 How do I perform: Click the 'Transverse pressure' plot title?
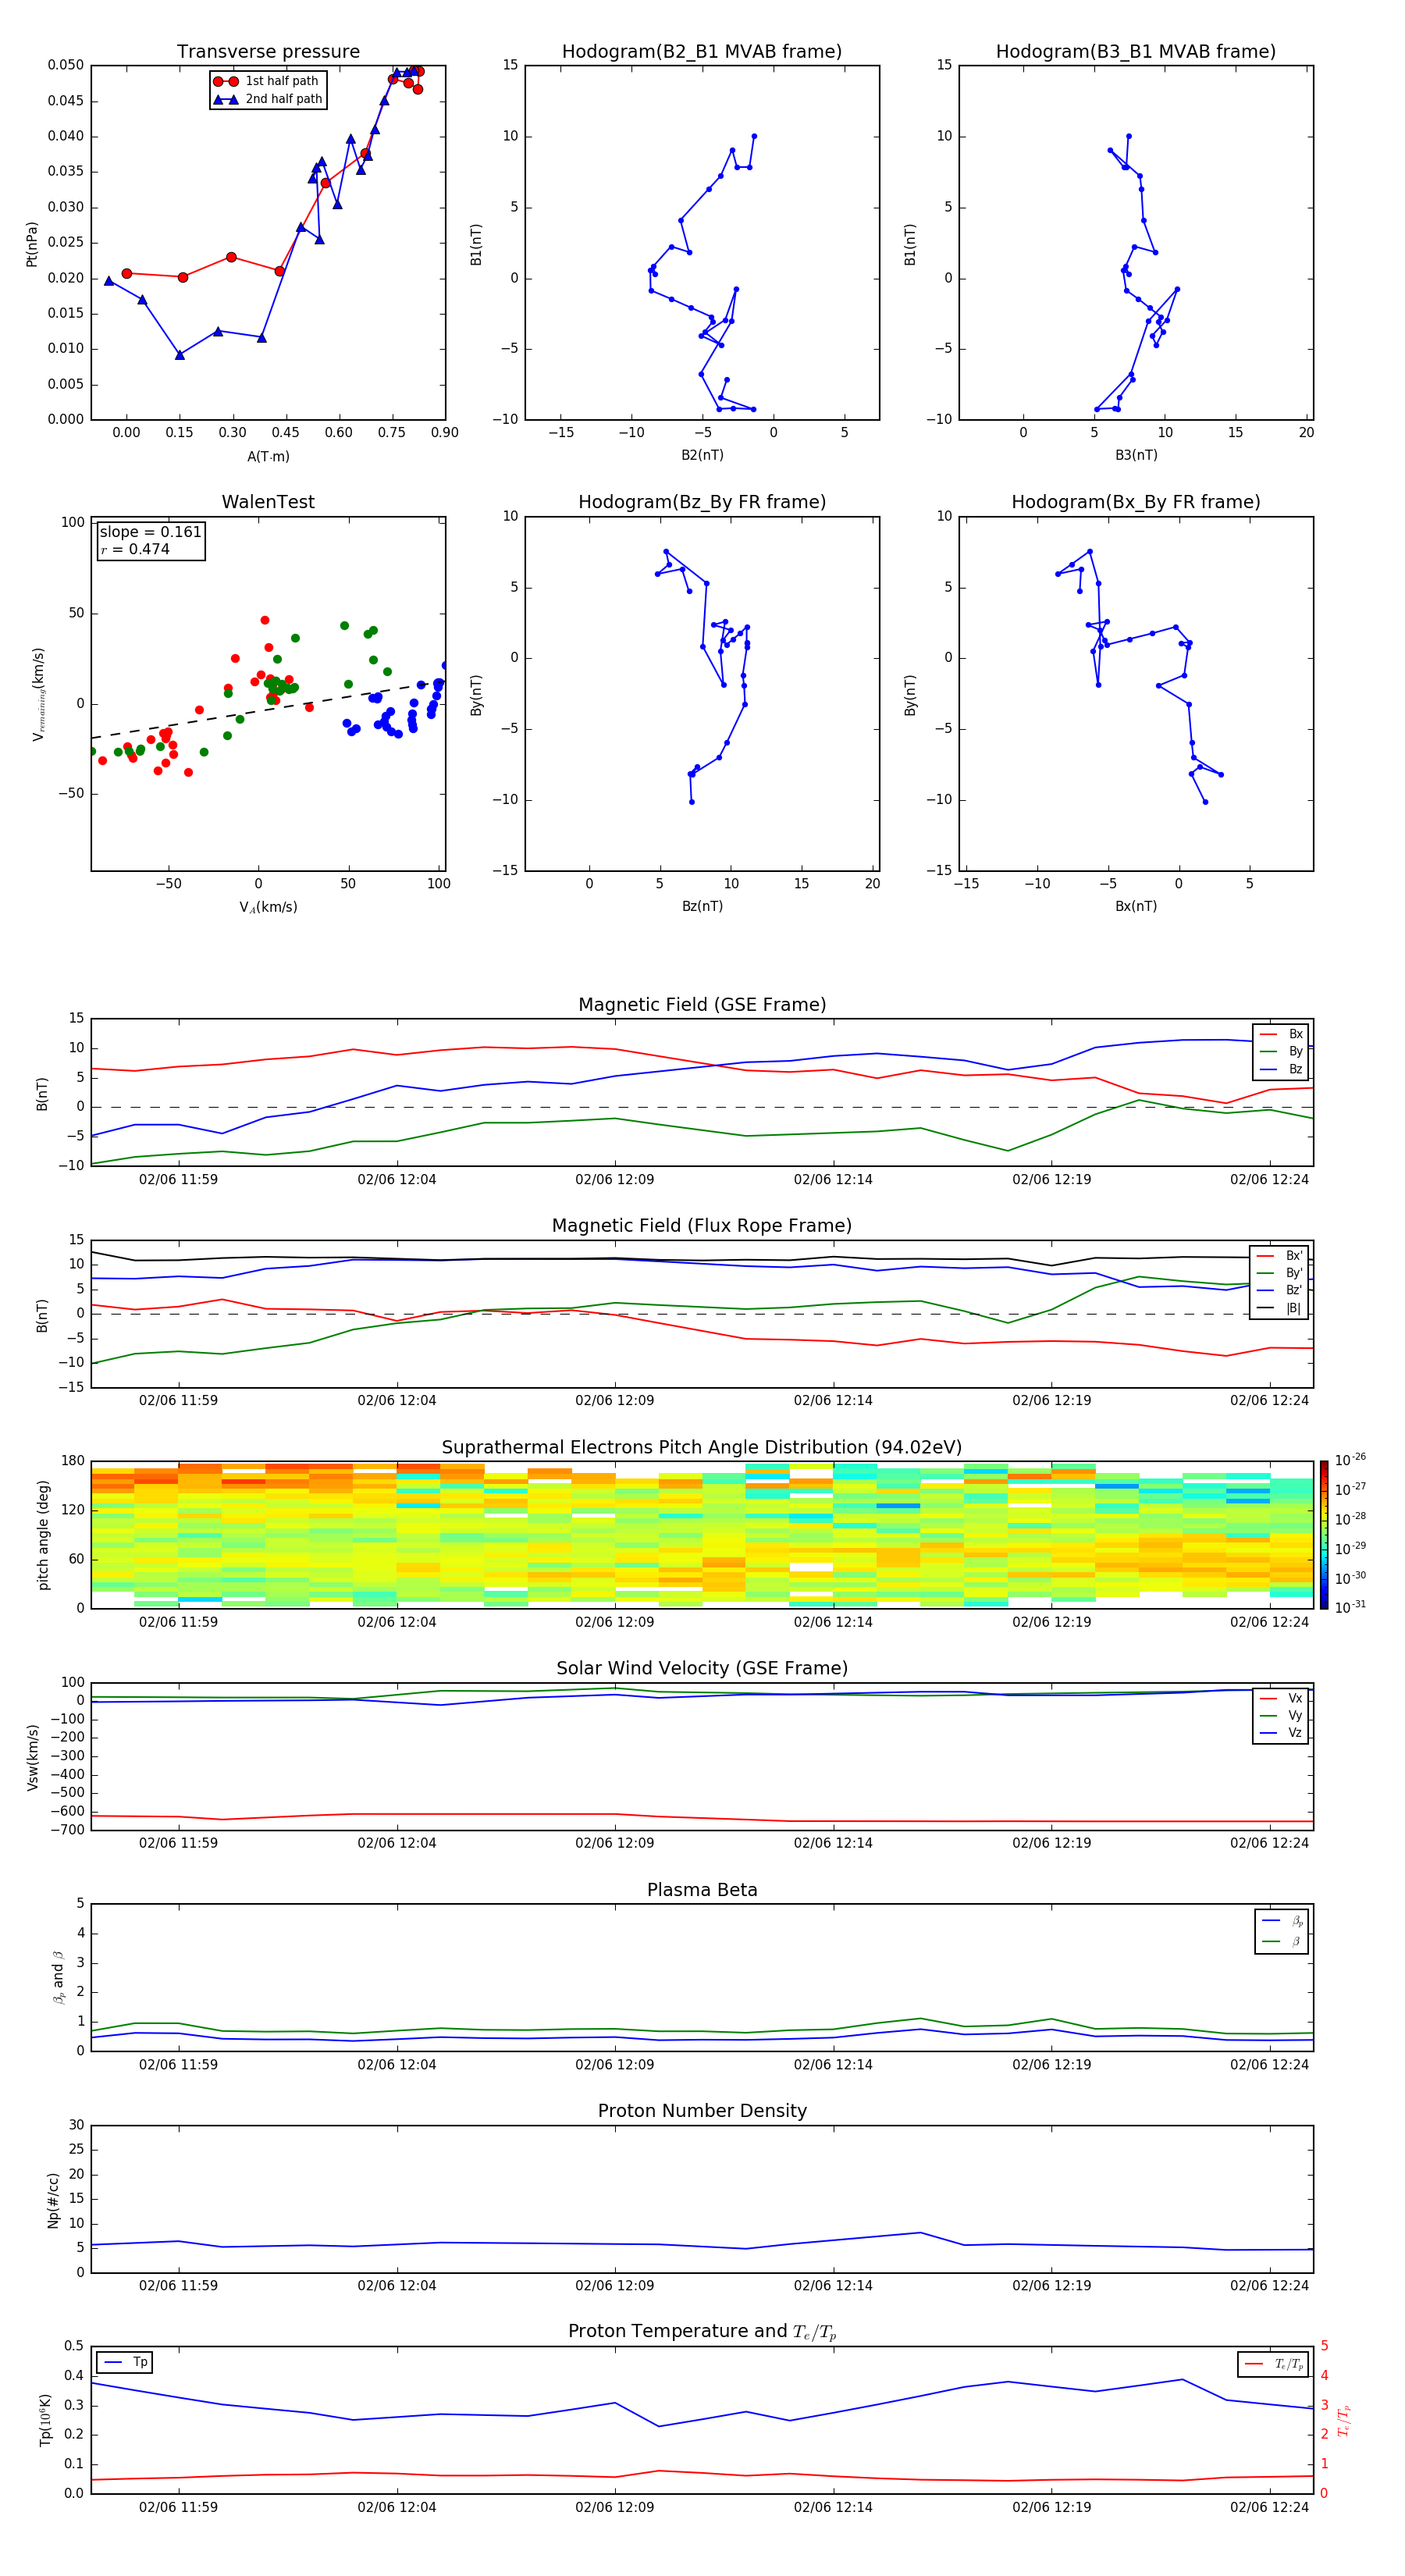268,52
